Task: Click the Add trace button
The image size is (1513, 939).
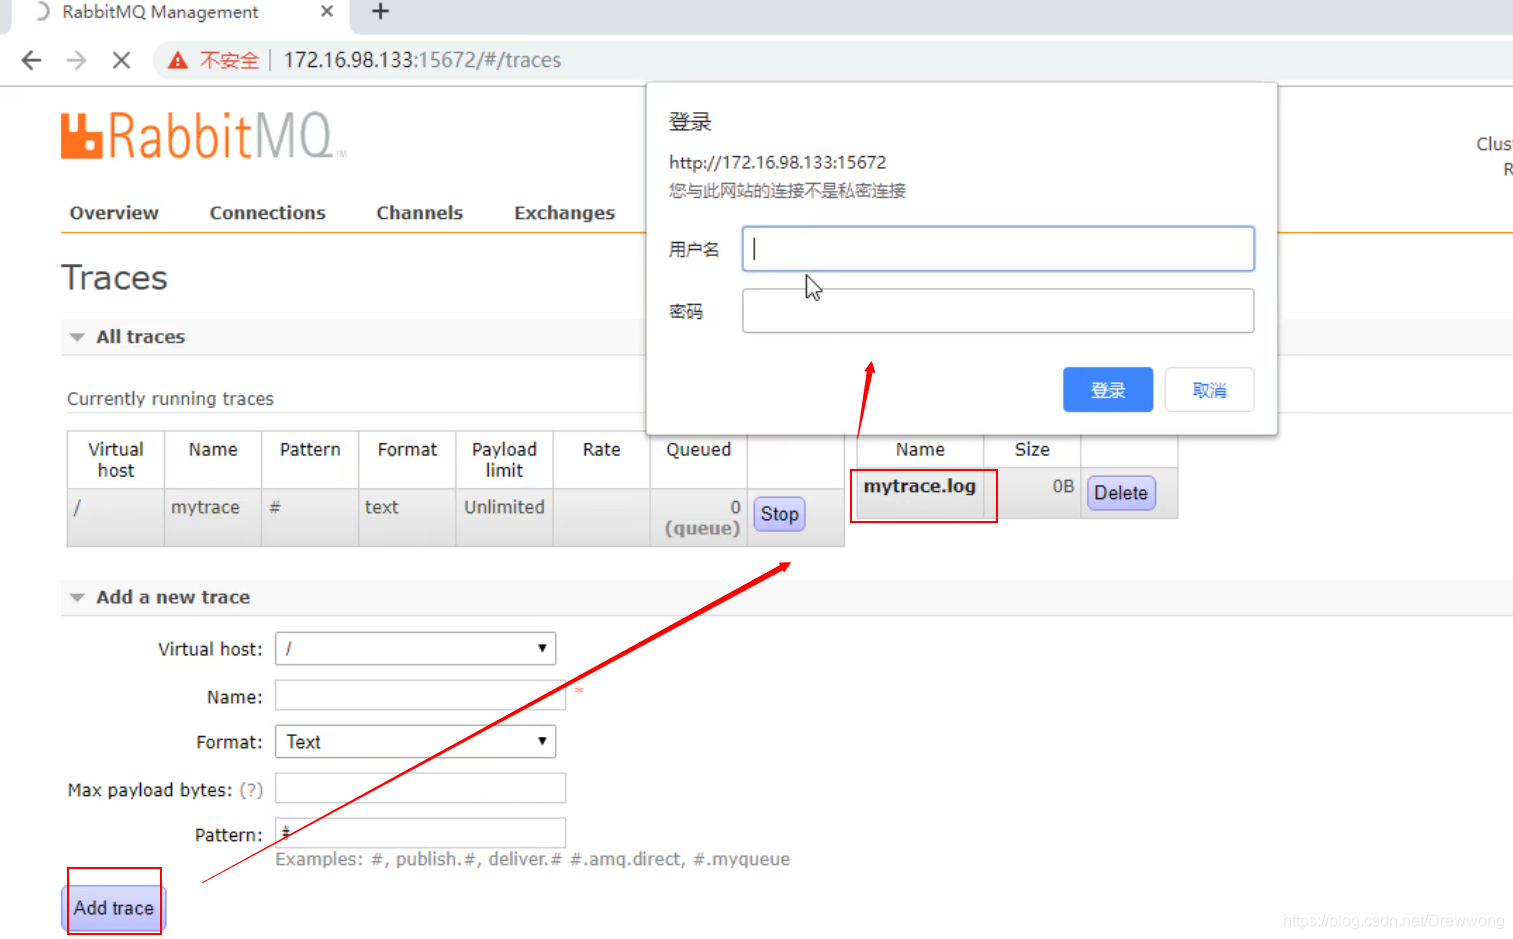Action: pyautogui.click(x=114, y=908)
